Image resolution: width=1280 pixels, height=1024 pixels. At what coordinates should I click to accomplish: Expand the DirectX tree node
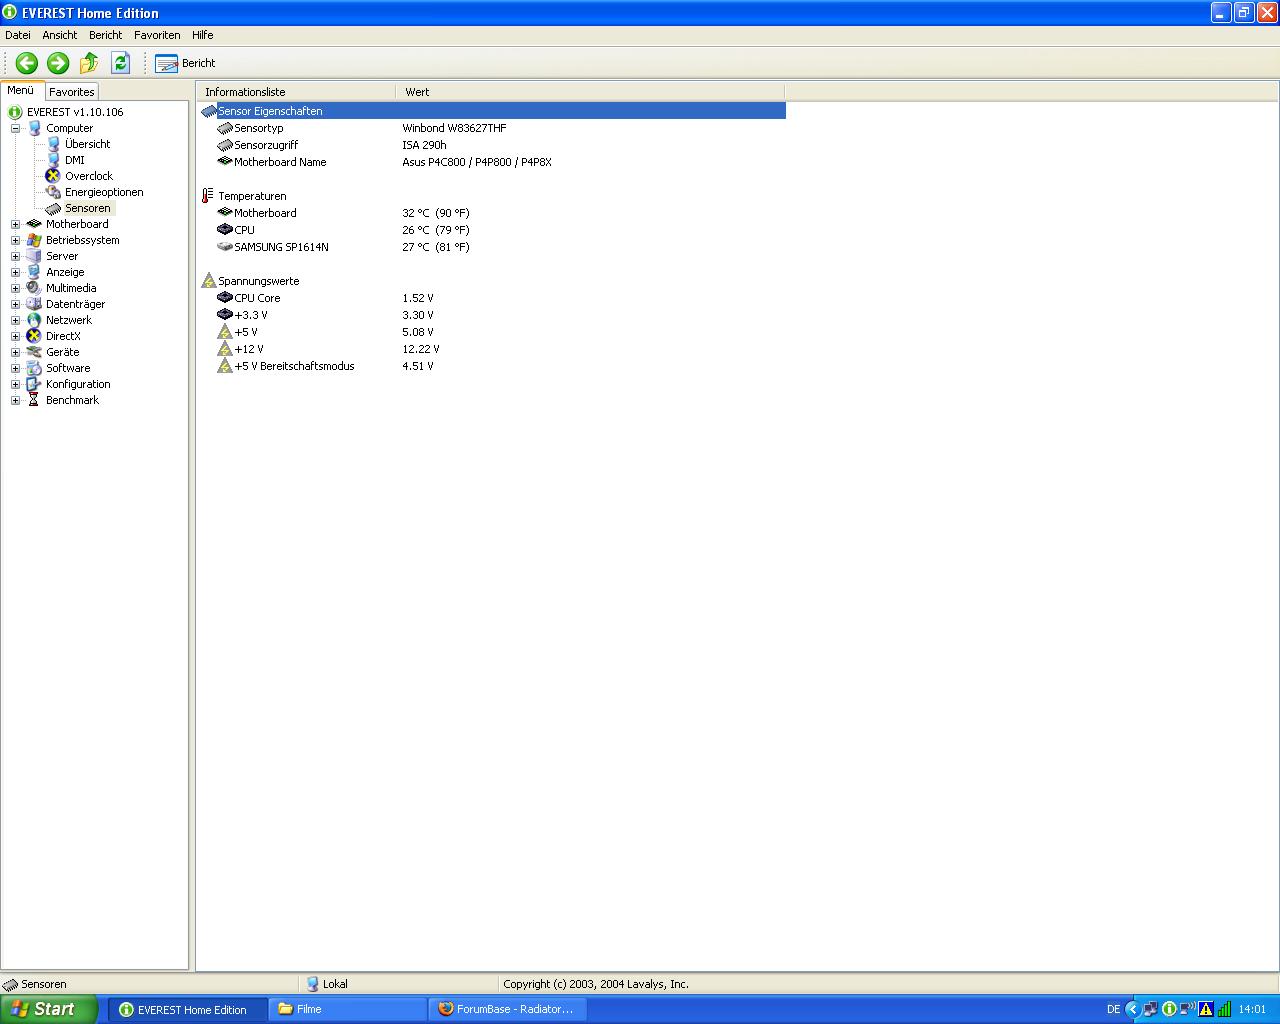[15, 336]
